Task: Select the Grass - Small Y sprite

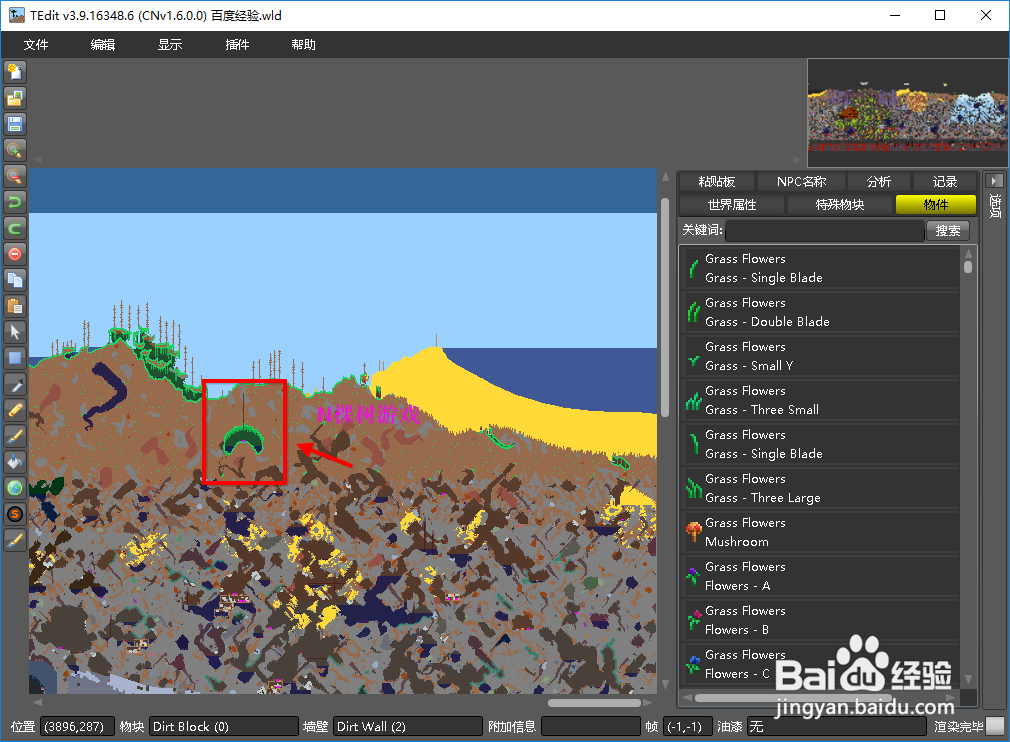Action: tap(820, 356)
